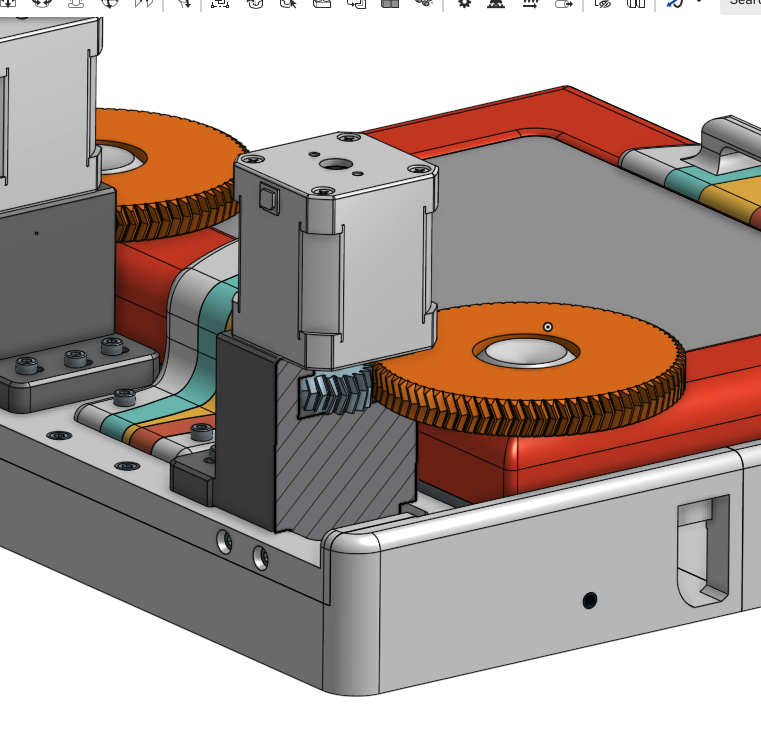Select the small mate connector circle on the right orange gear
Viewport: 761px width, 753px height.
tap(547, 327)
